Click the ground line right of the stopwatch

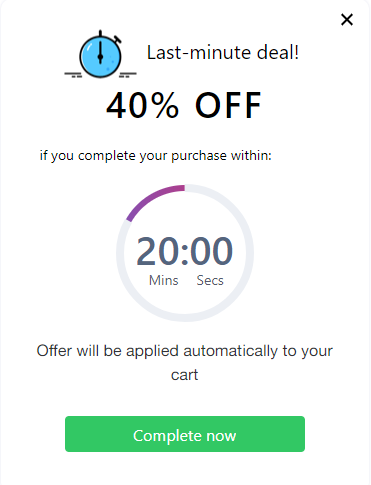(128, 75)
